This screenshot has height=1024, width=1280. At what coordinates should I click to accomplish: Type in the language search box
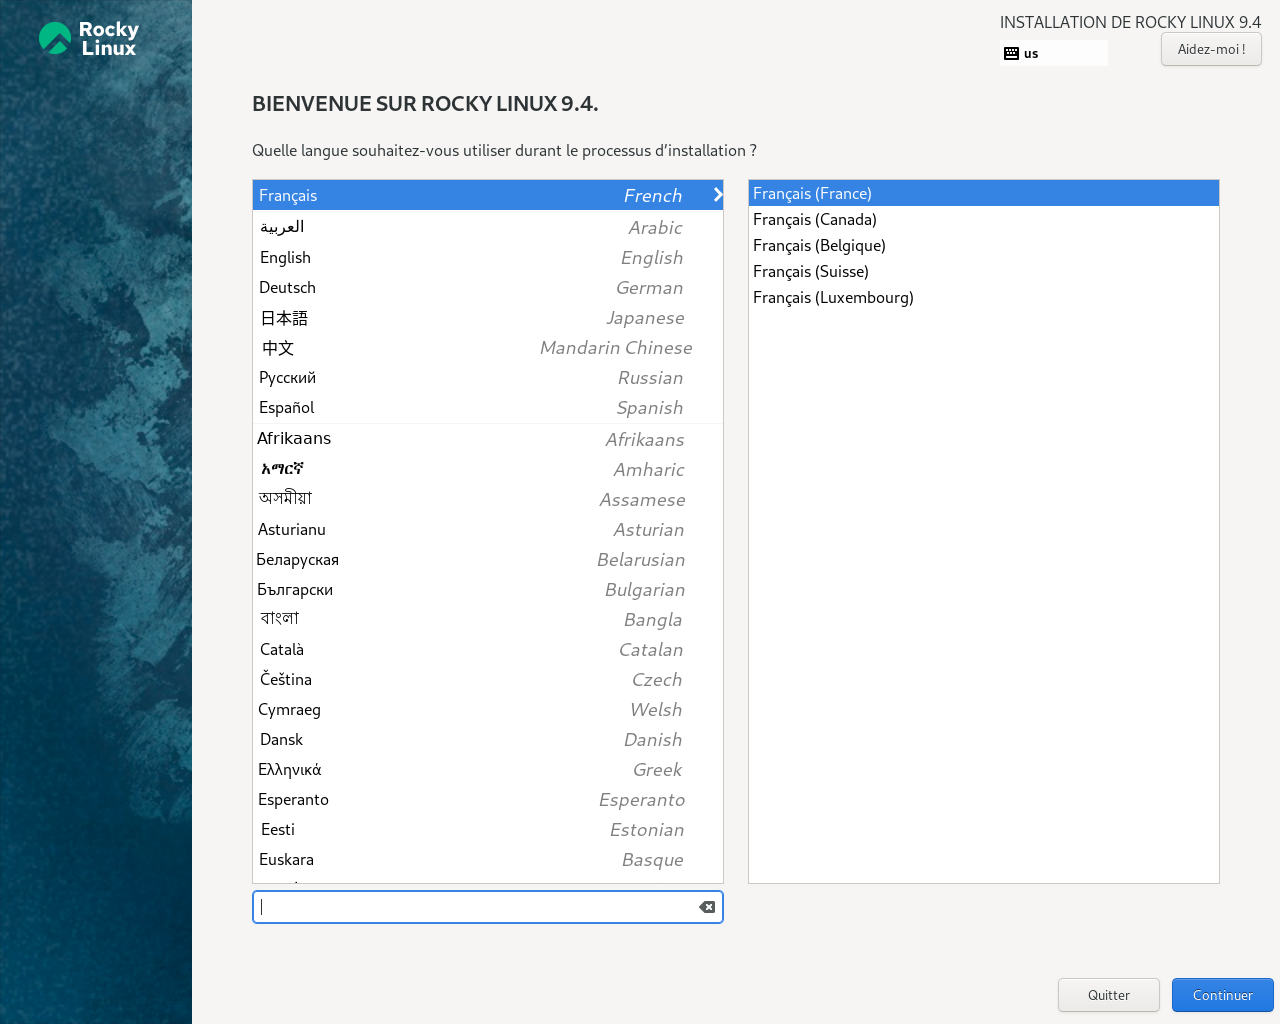[x=475, y=907]
